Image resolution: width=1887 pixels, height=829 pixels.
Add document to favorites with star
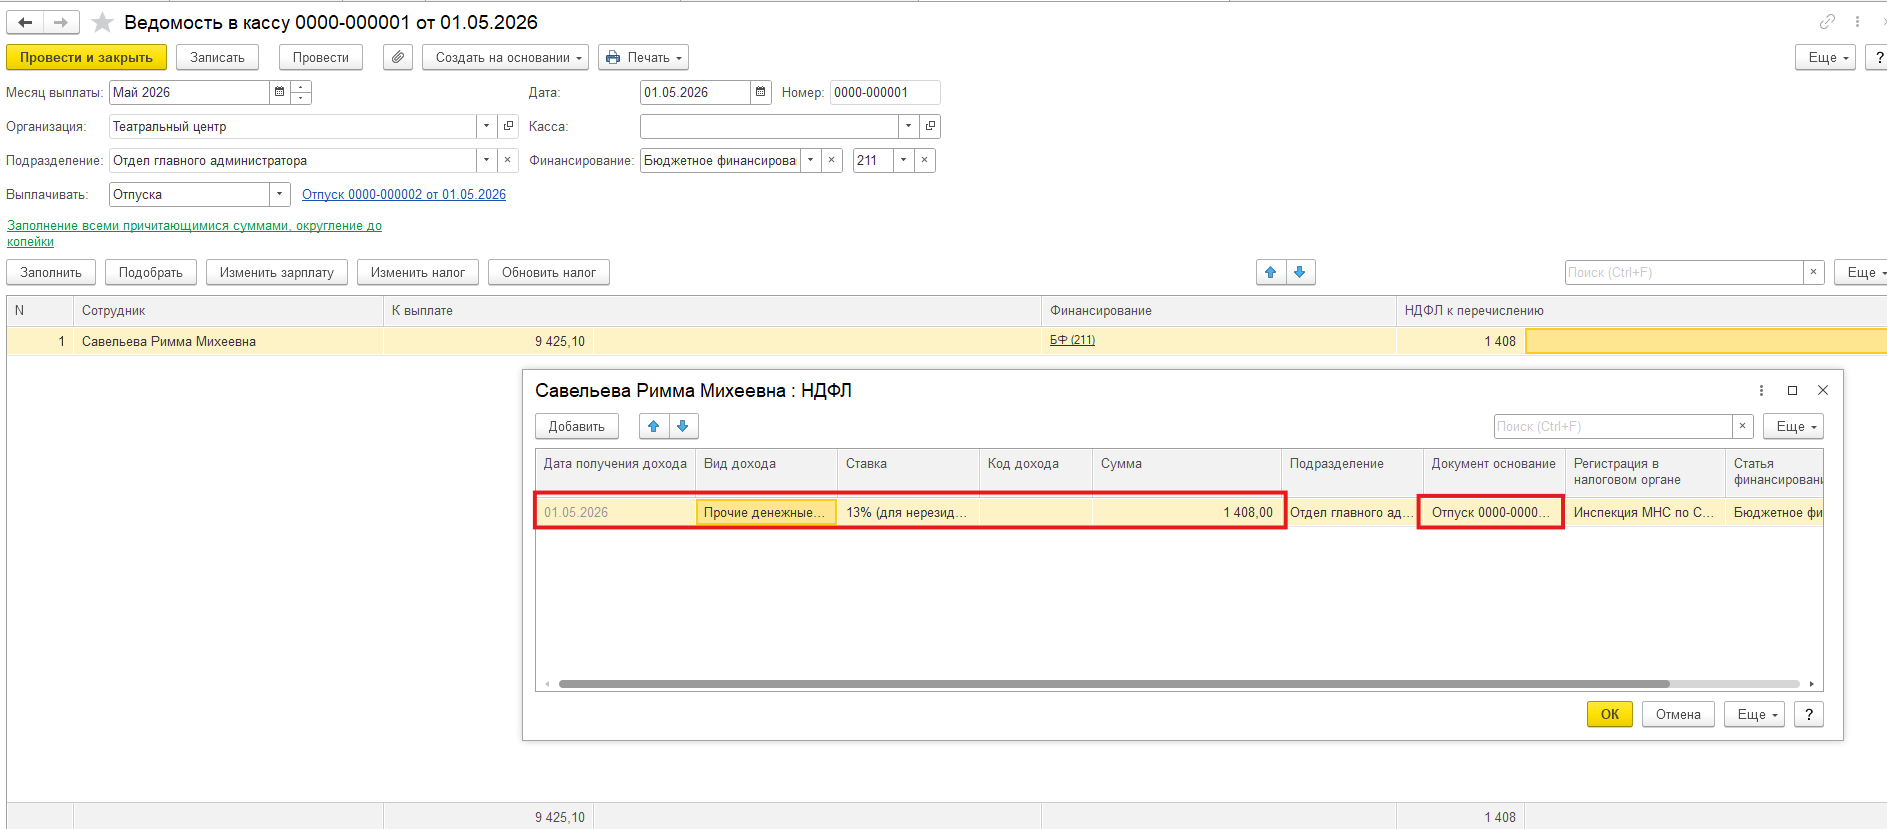point(102,22)
